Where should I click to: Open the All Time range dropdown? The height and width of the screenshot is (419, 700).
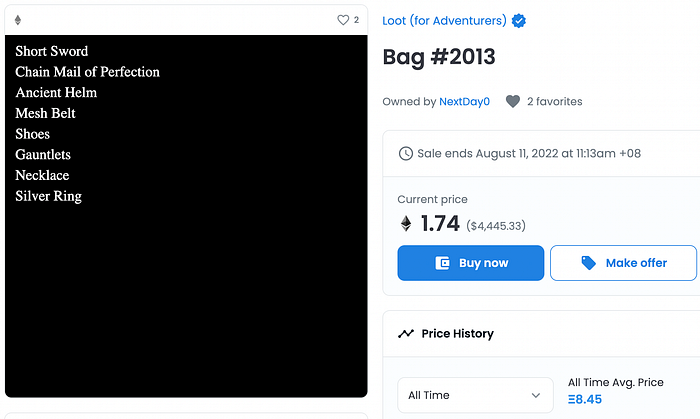point(475,395)
